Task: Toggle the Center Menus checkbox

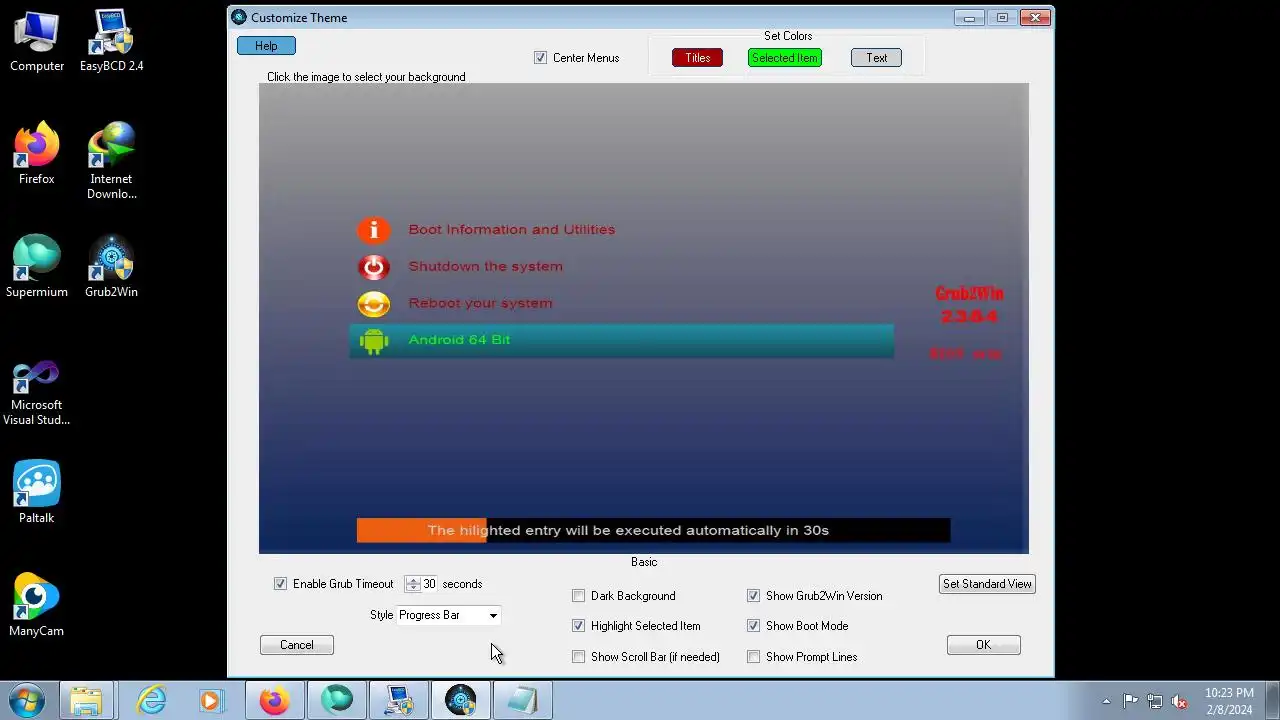Action: click(541, 58)
